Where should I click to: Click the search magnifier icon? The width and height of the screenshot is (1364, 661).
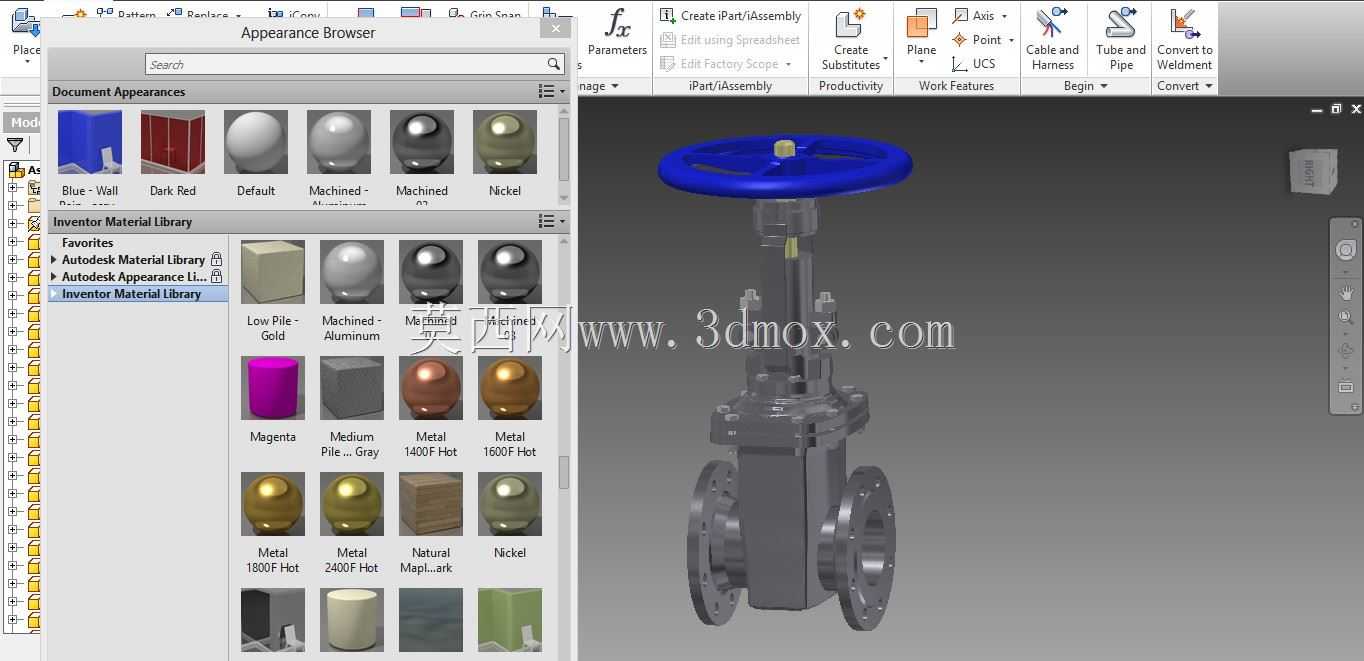(x=554, y=64)
